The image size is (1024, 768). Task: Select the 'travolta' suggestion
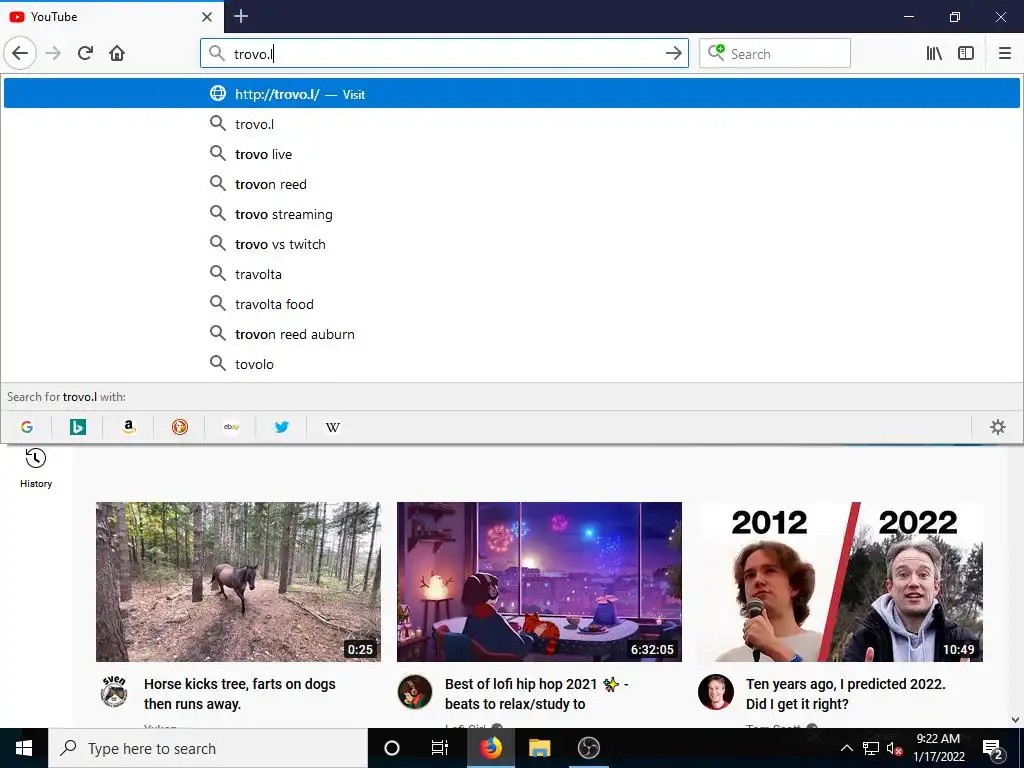pyautogui.click(x=511, y=274)
